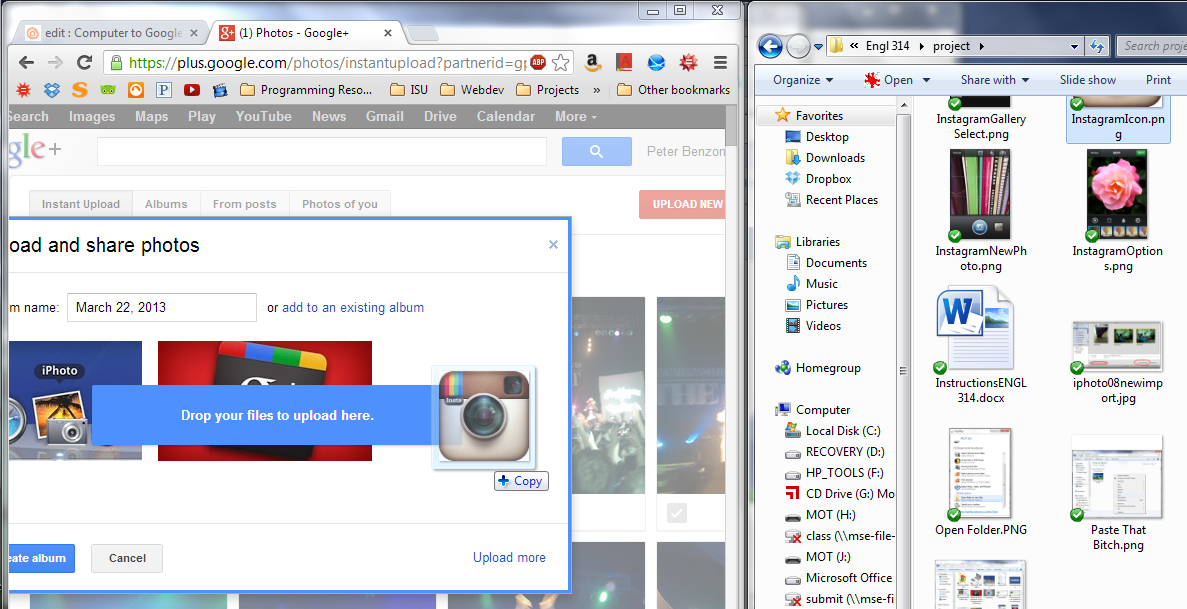
Task: Expand the recent pages arrow in Explorer
Action: (818, 47)
